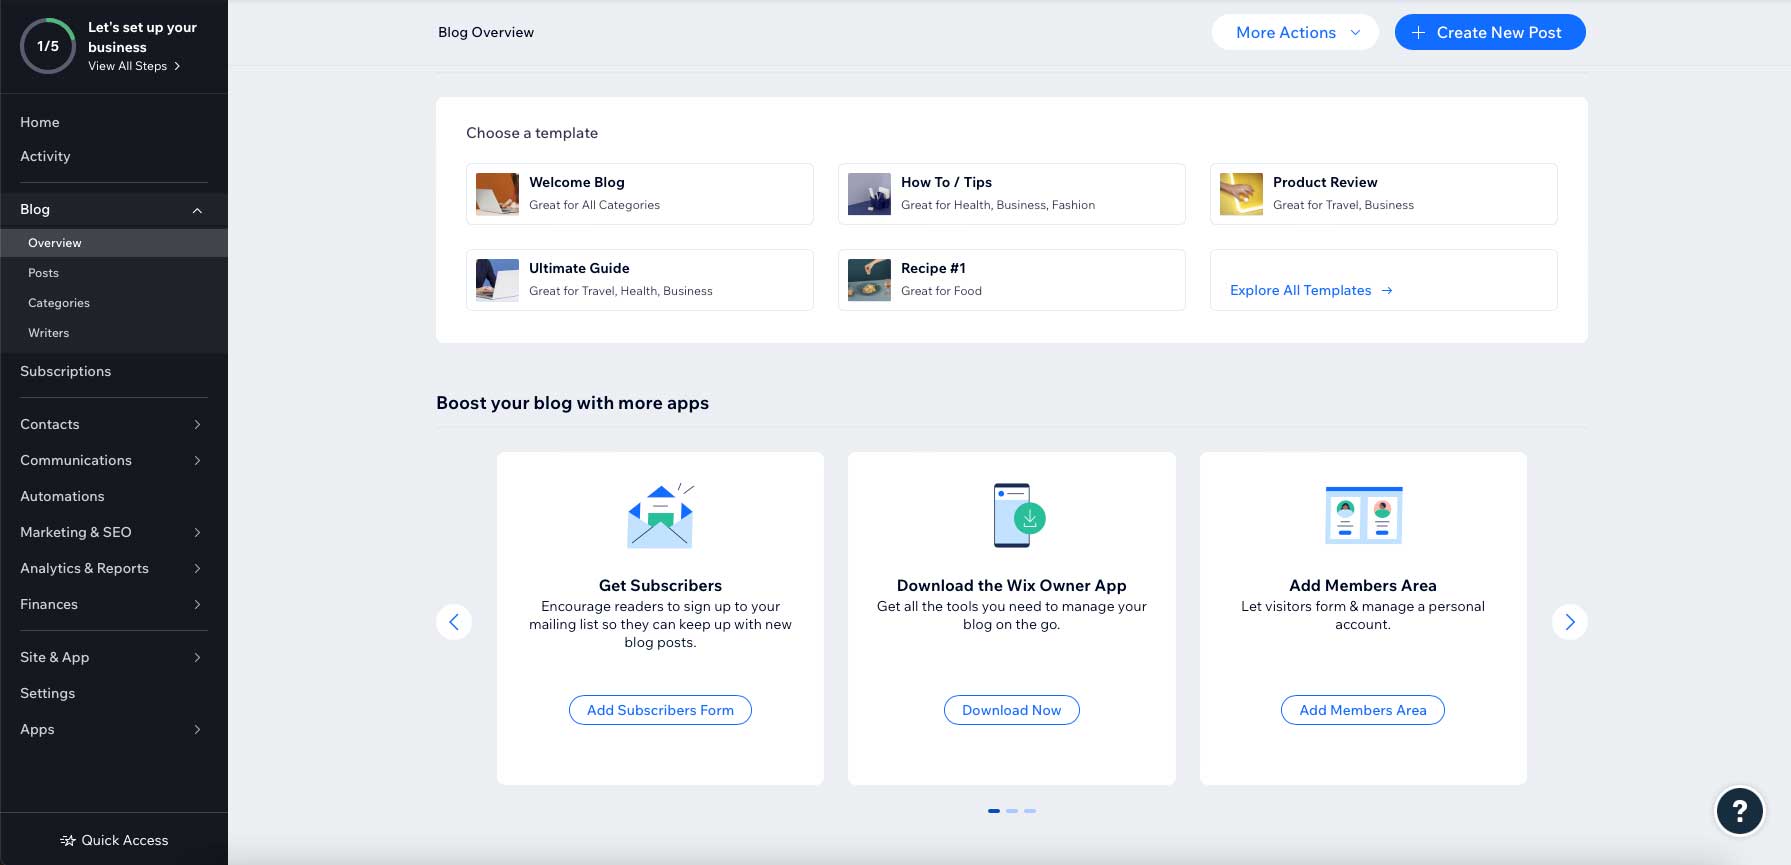This screenshot has width=1791, height=865.
Task: Open the Posts sidebar item
Action: (44, 273)
